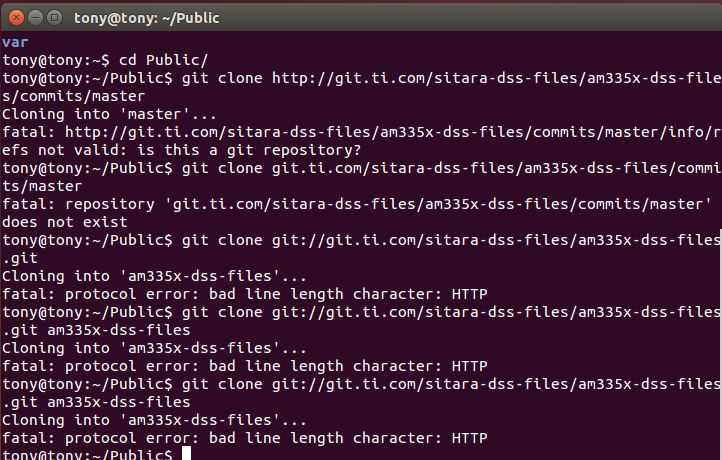The image size is (722, 460).
Task: Minimize the terminal window
Action: (x=34, y=18)
